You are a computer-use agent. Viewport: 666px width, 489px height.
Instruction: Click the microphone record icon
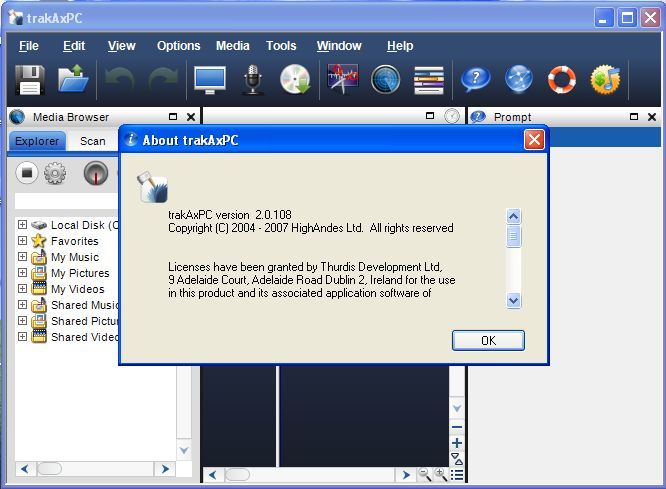coord(253,79)
